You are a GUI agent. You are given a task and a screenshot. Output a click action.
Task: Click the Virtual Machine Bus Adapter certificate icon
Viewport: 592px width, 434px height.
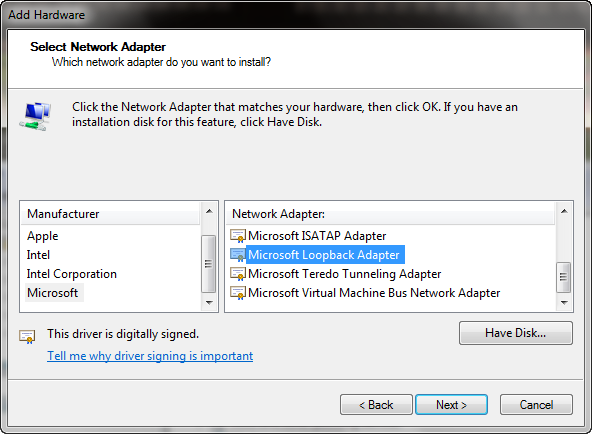[238, 293]
